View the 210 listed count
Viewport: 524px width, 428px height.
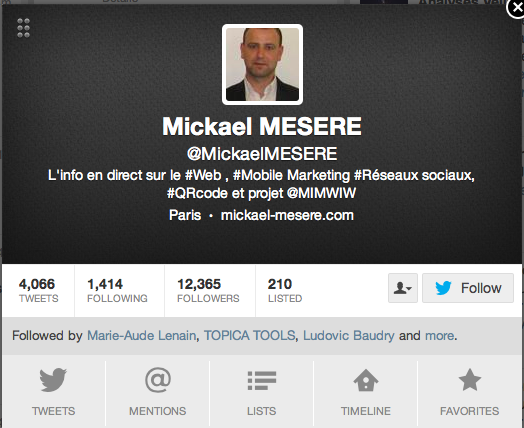(x=285, y=290)
